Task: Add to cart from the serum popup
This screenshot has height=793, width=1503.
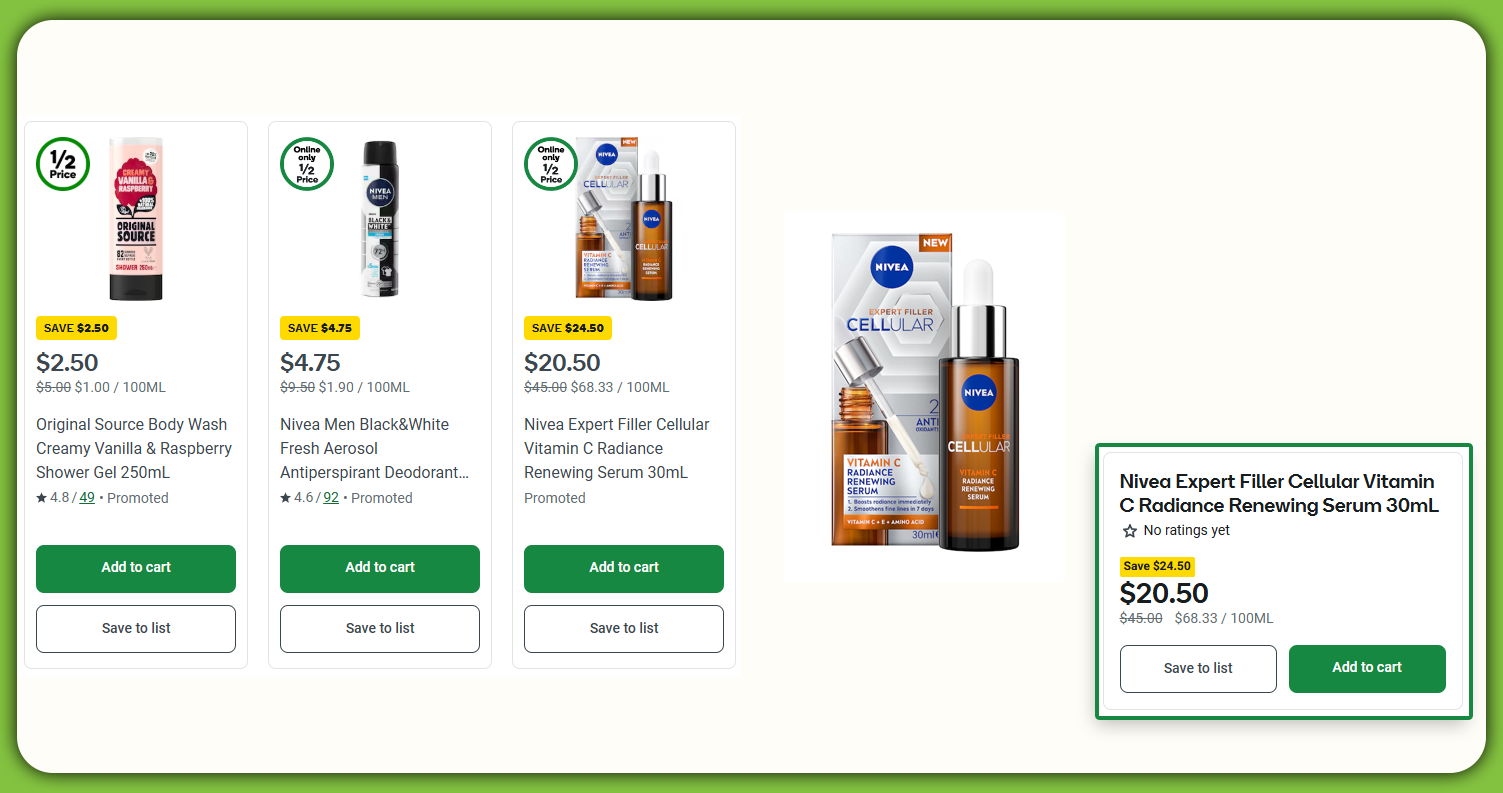Action: coord(1367,669)
